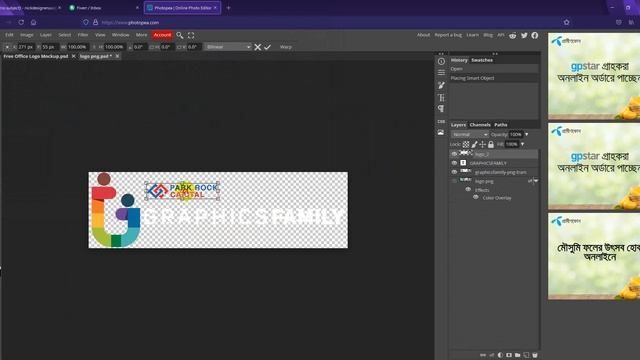
Task: Open the Image menu
Action: pos(27,35)
